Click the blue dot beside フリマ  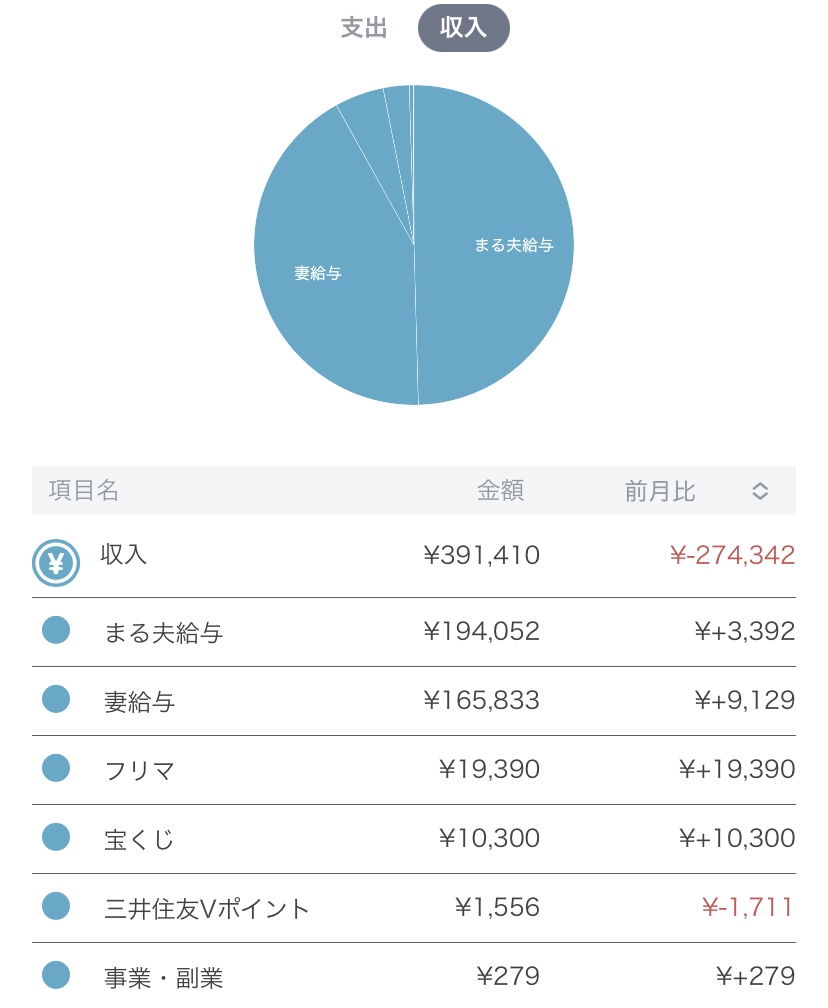pos(56,769)
